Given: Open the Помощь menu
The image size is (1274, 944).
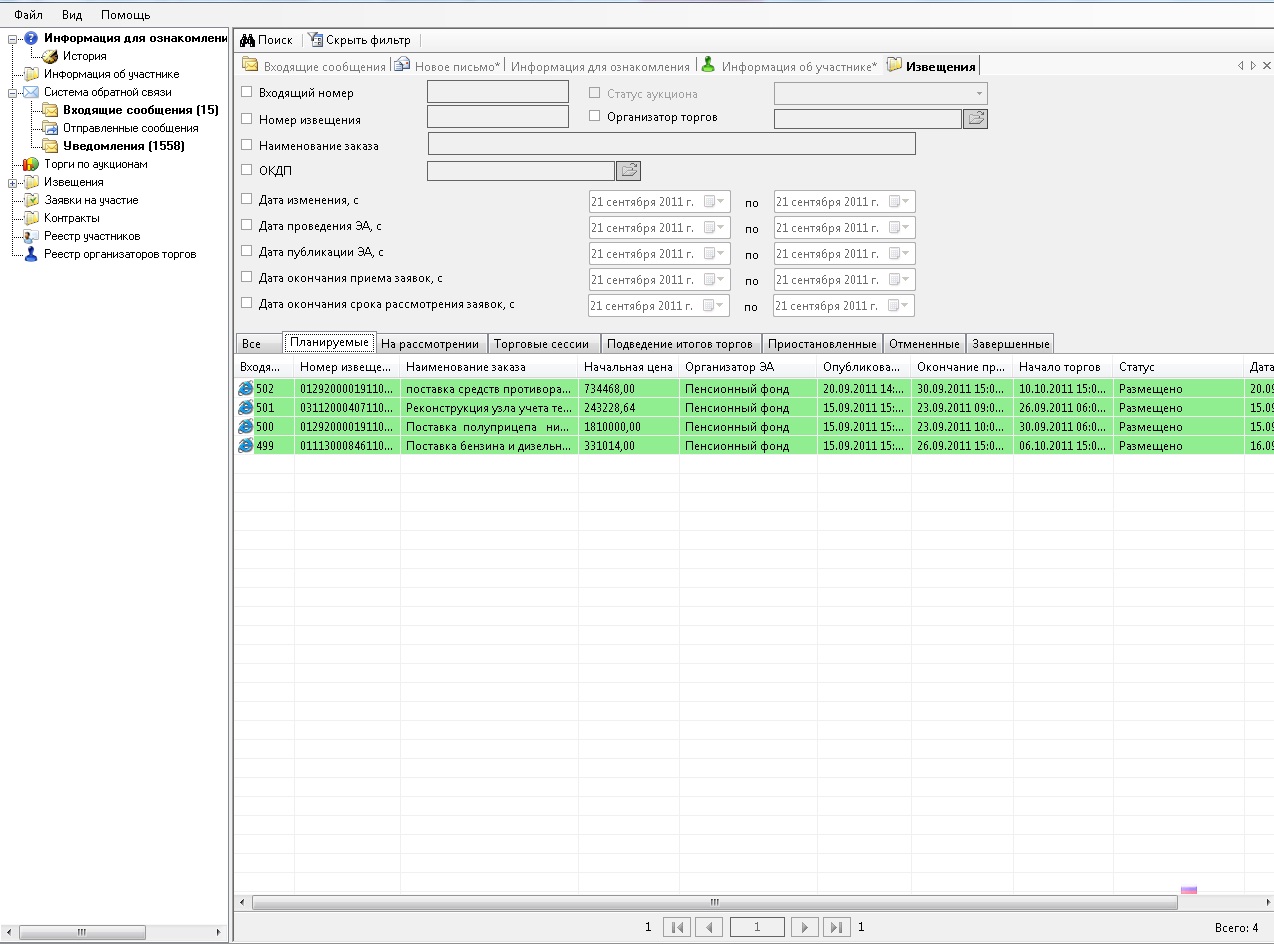Looking at the screenshot, I should (x=125, y=15).
